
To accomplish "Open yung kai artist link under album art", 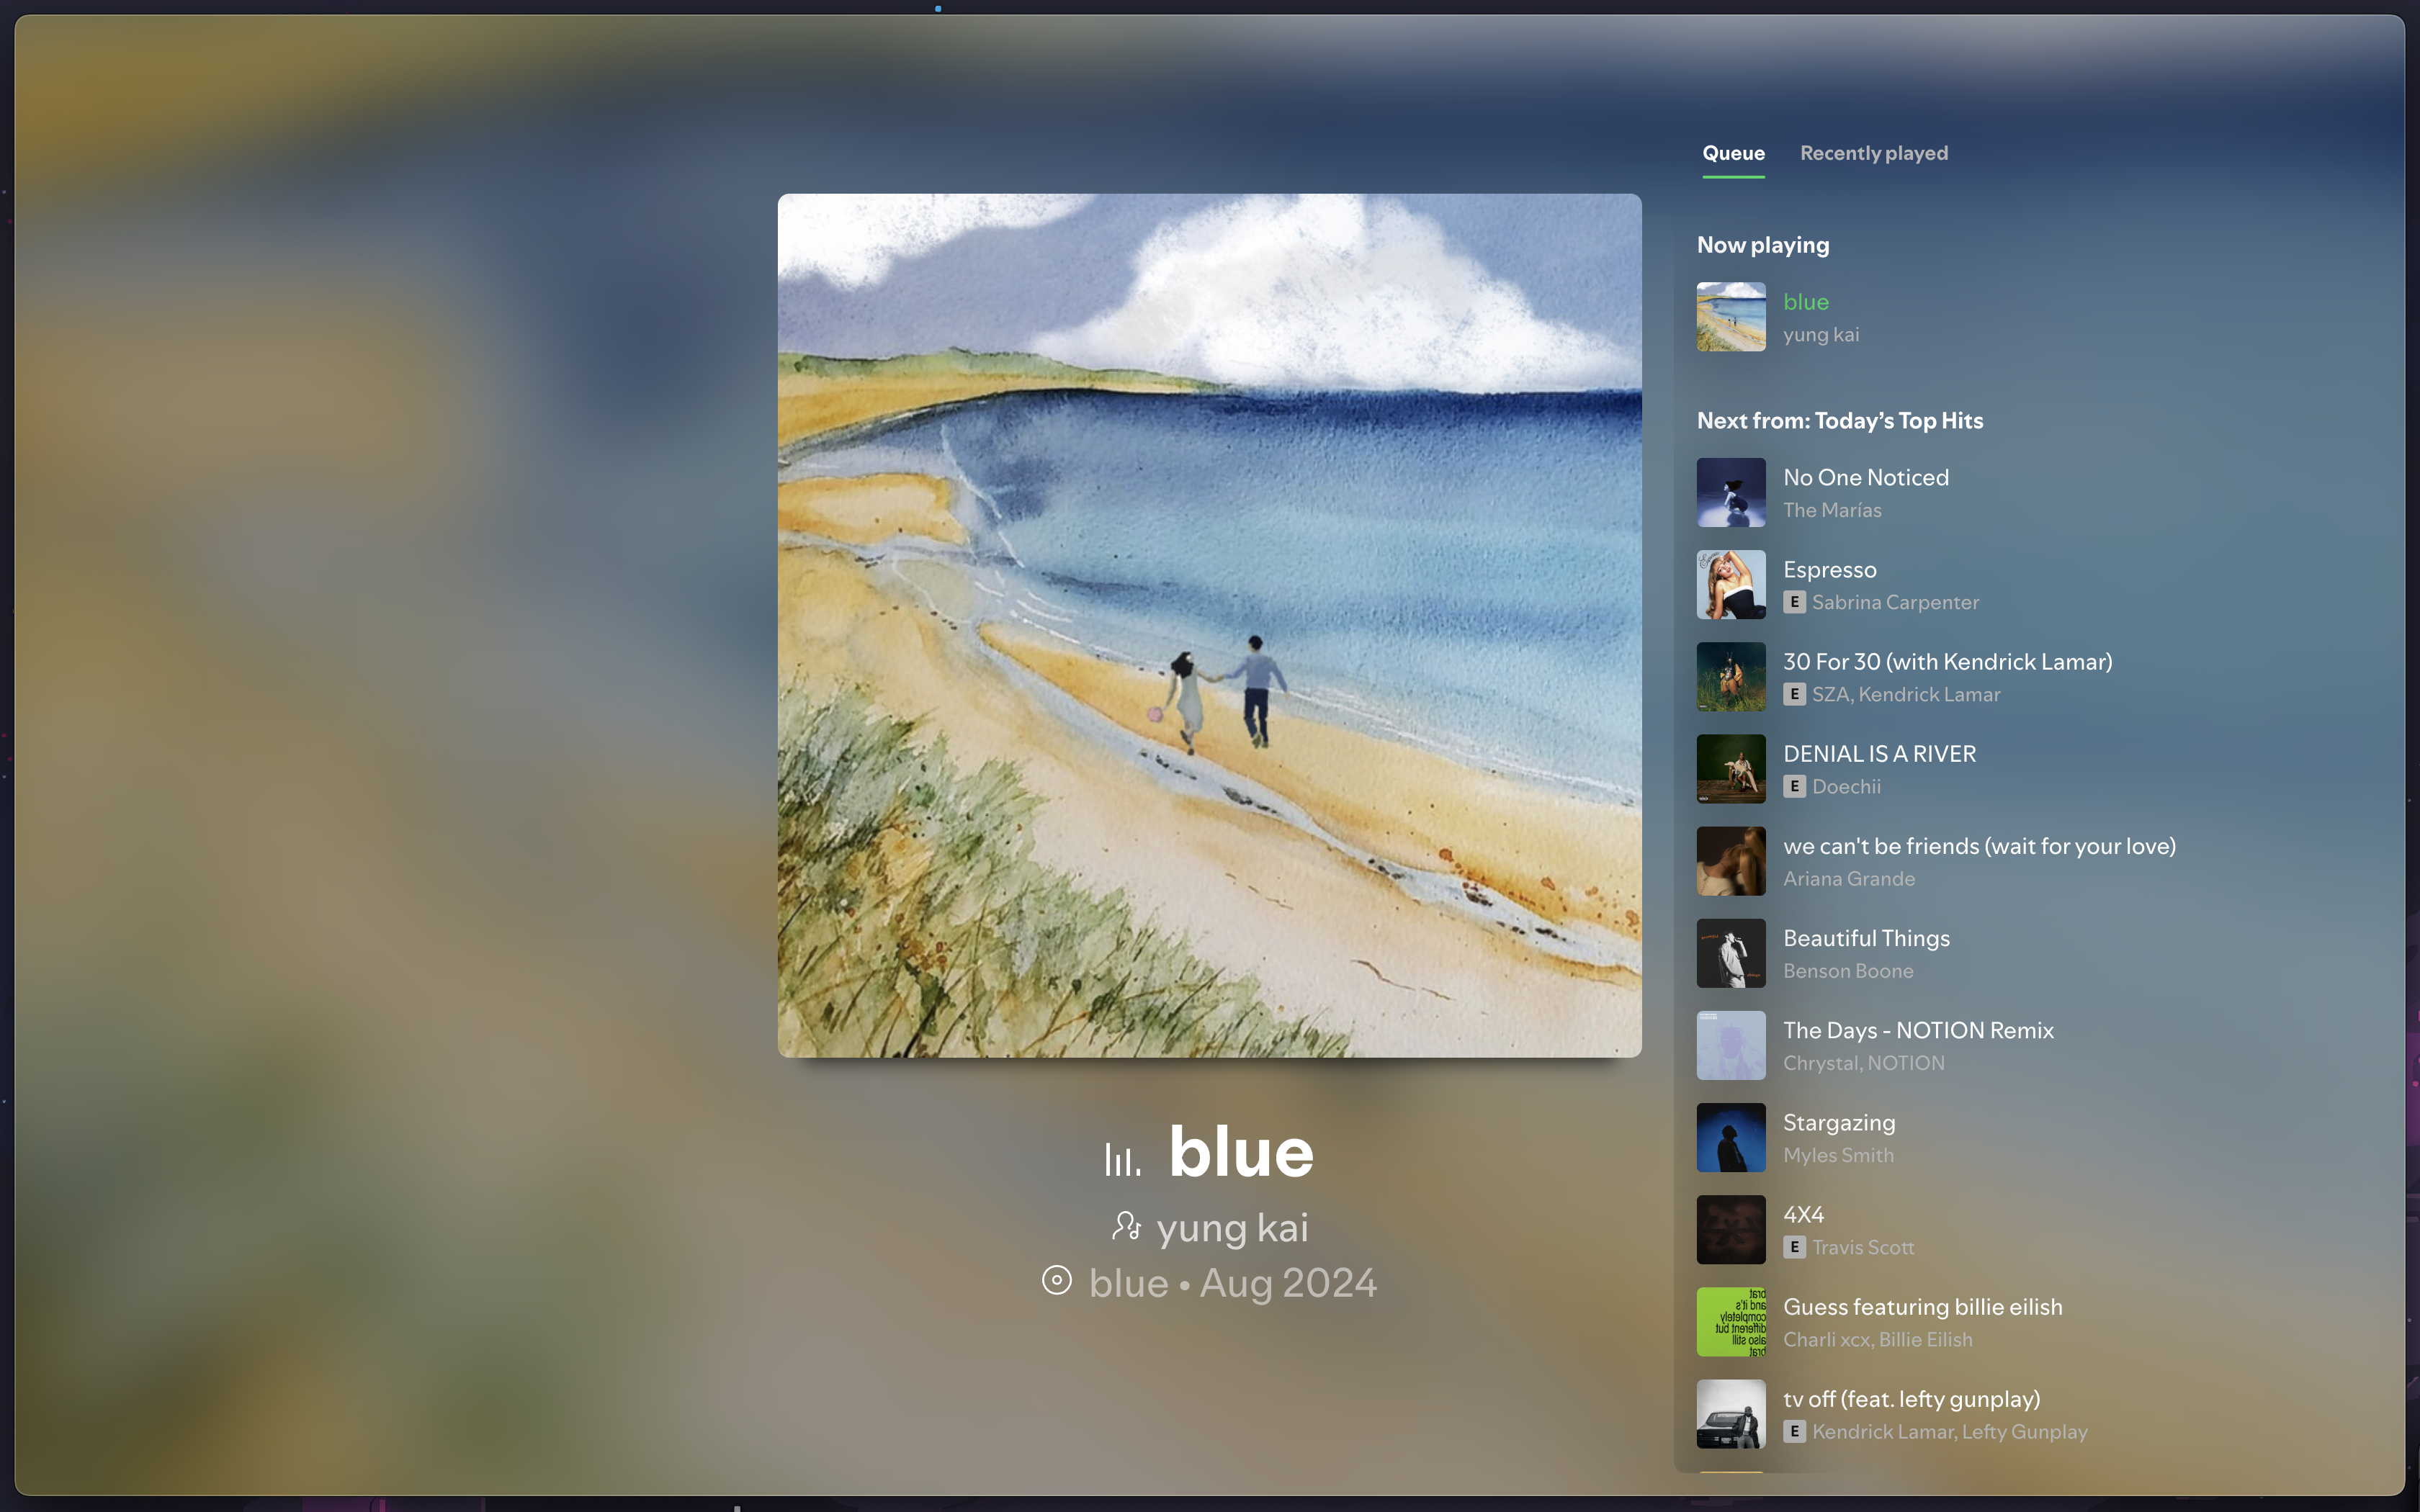I will 1232,1228.
